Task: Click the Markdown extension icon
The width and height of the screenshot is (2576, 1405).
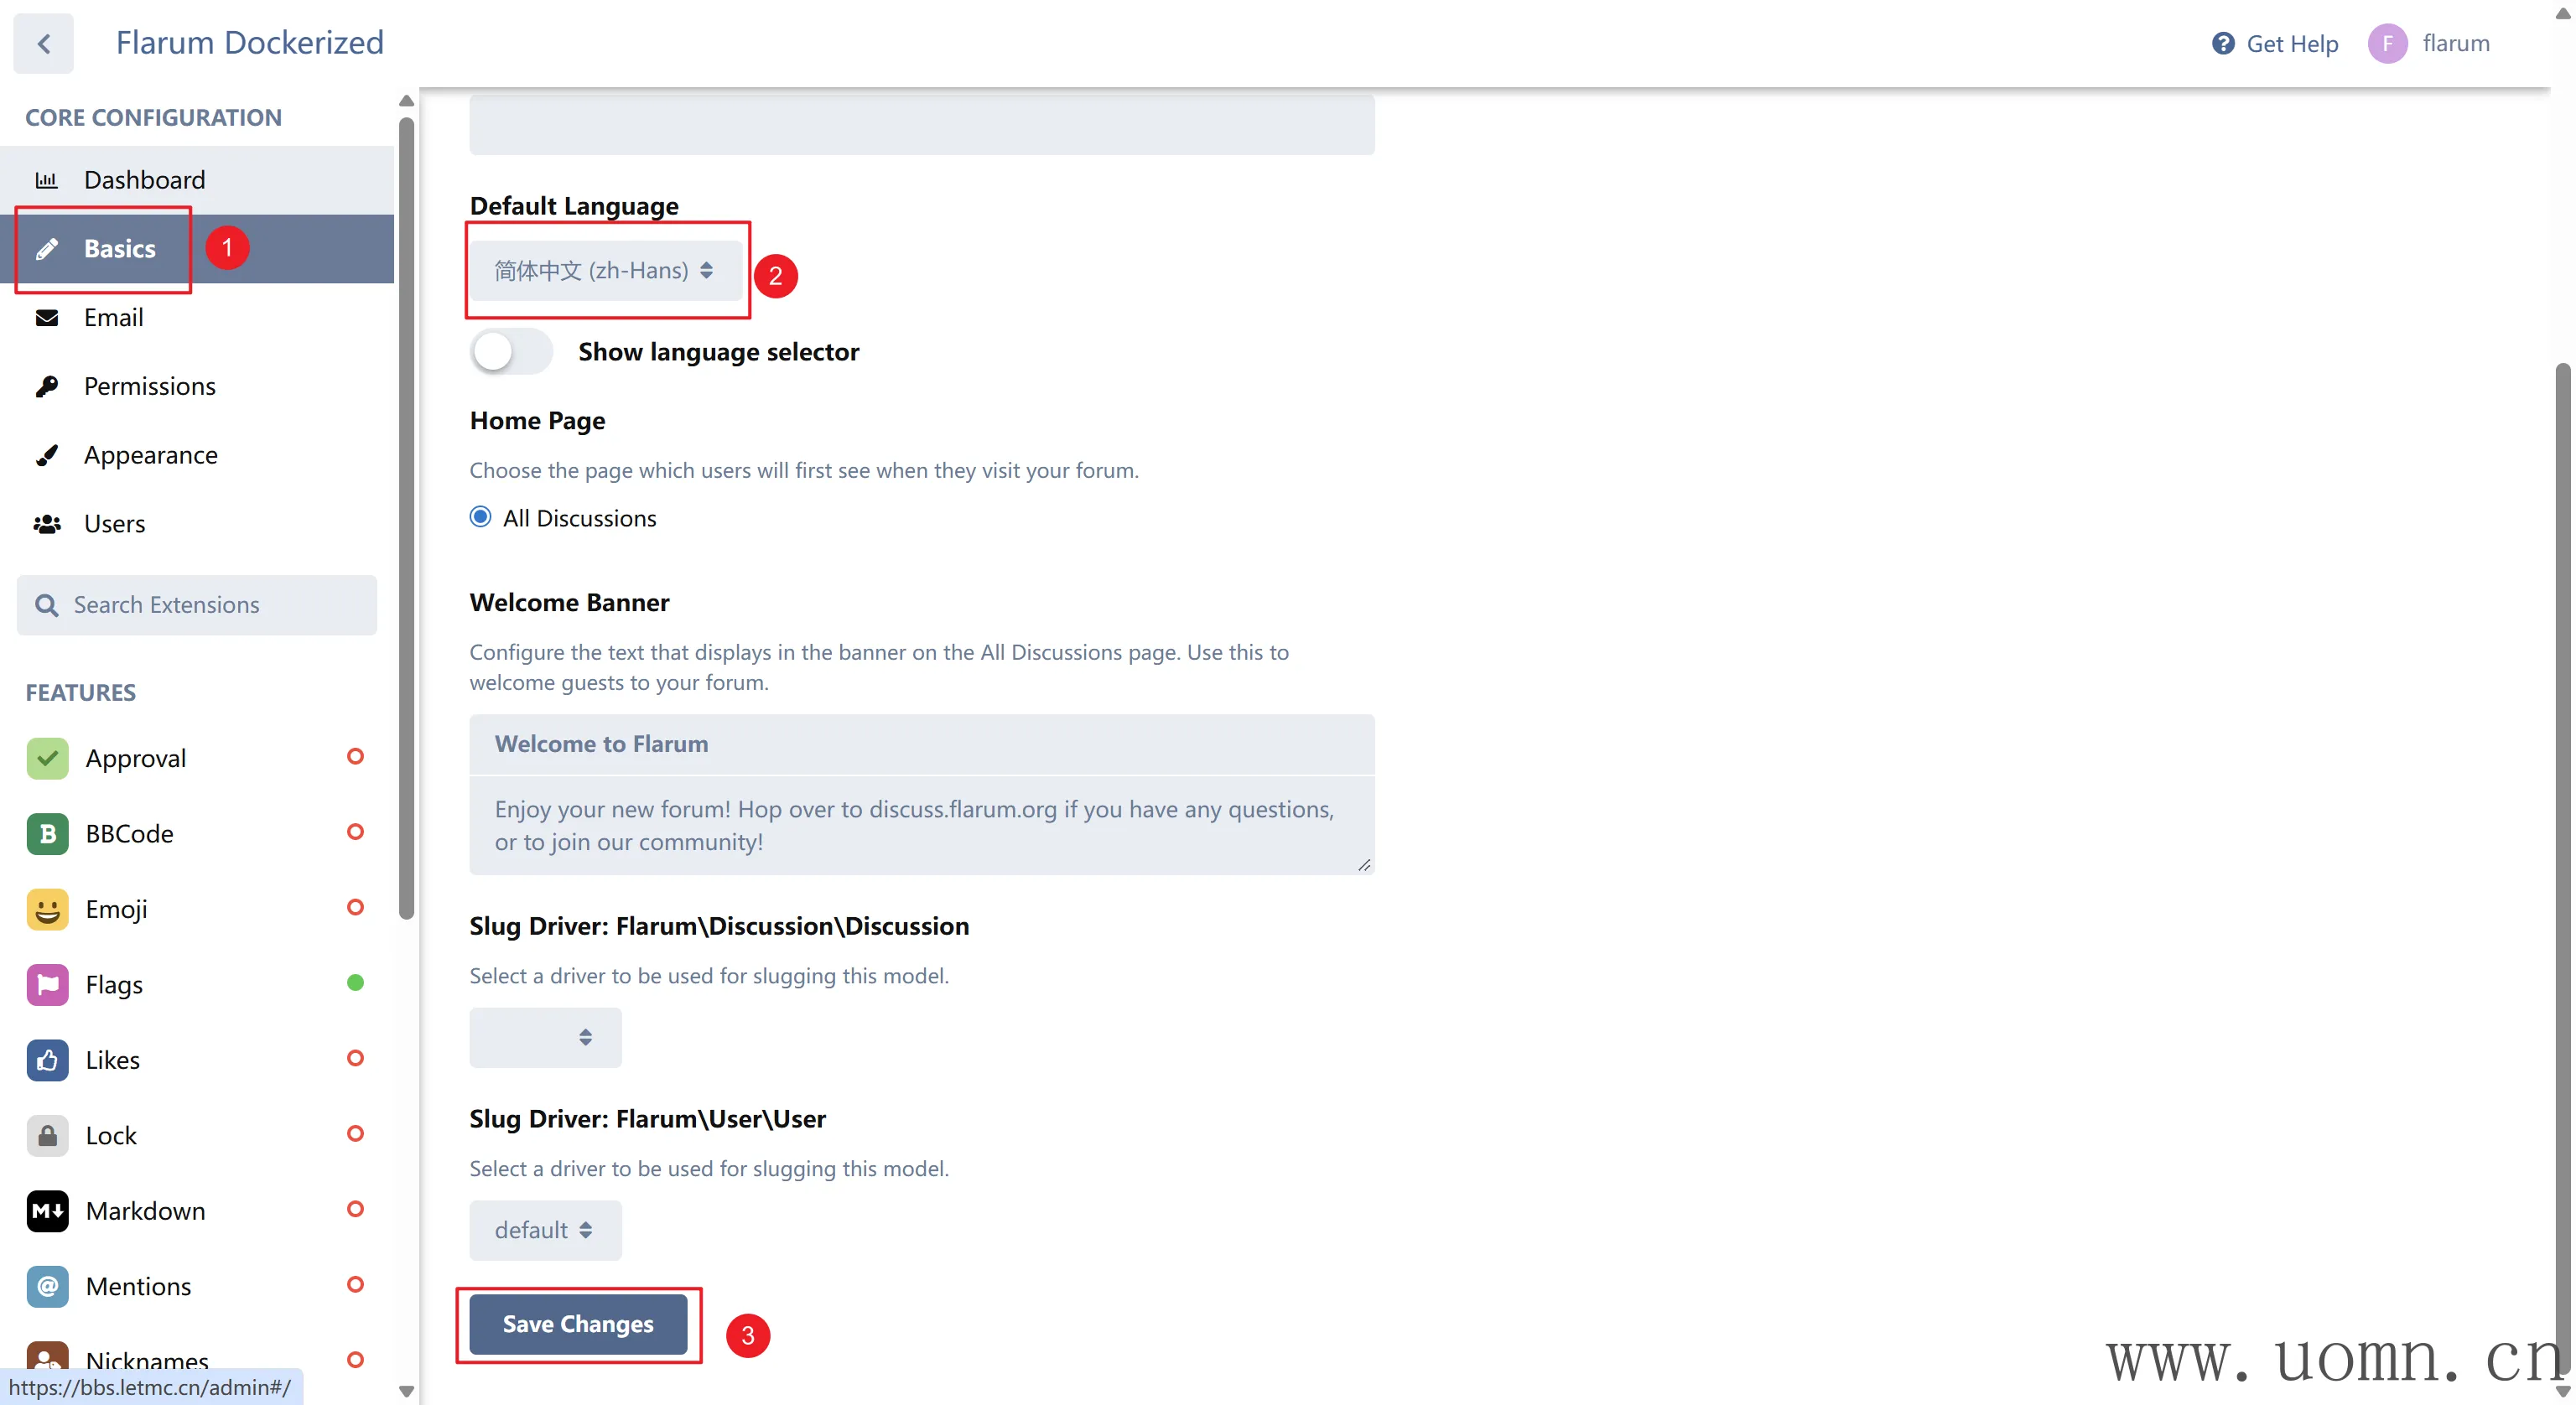Action: point(47,1211)
